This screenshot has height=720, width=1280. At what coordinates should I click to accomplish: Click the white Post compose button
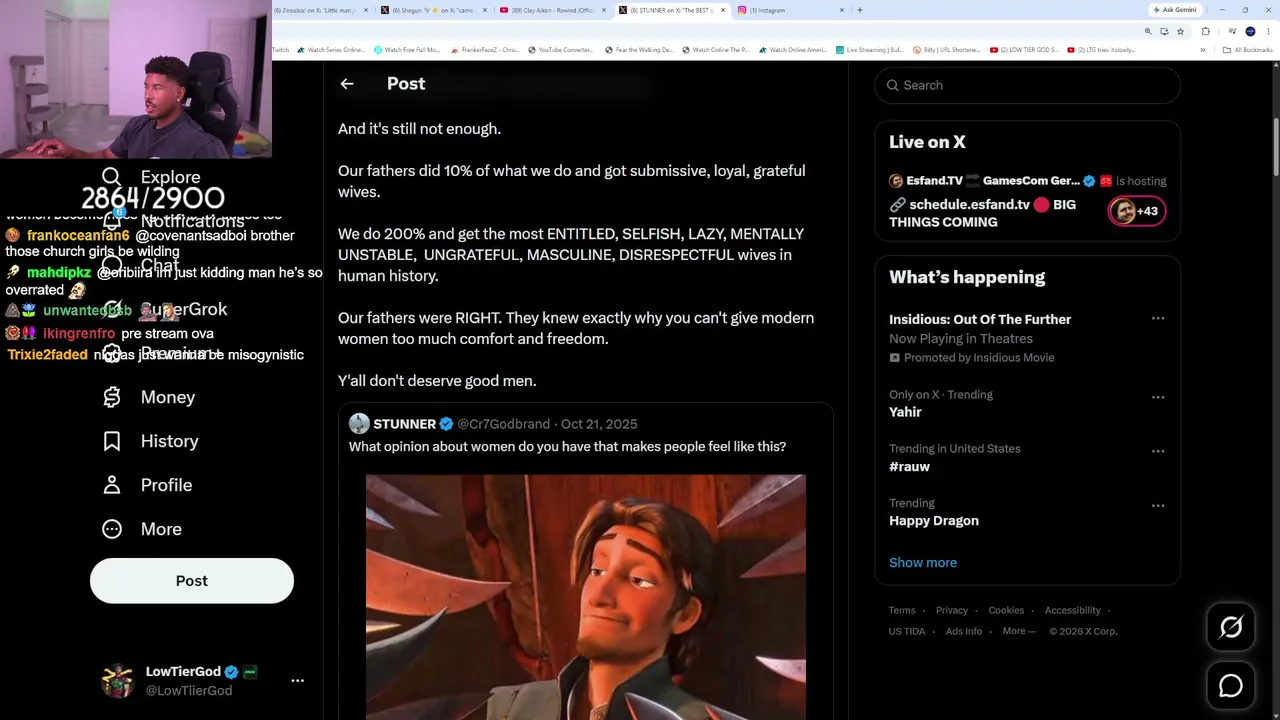pos(192,581)
